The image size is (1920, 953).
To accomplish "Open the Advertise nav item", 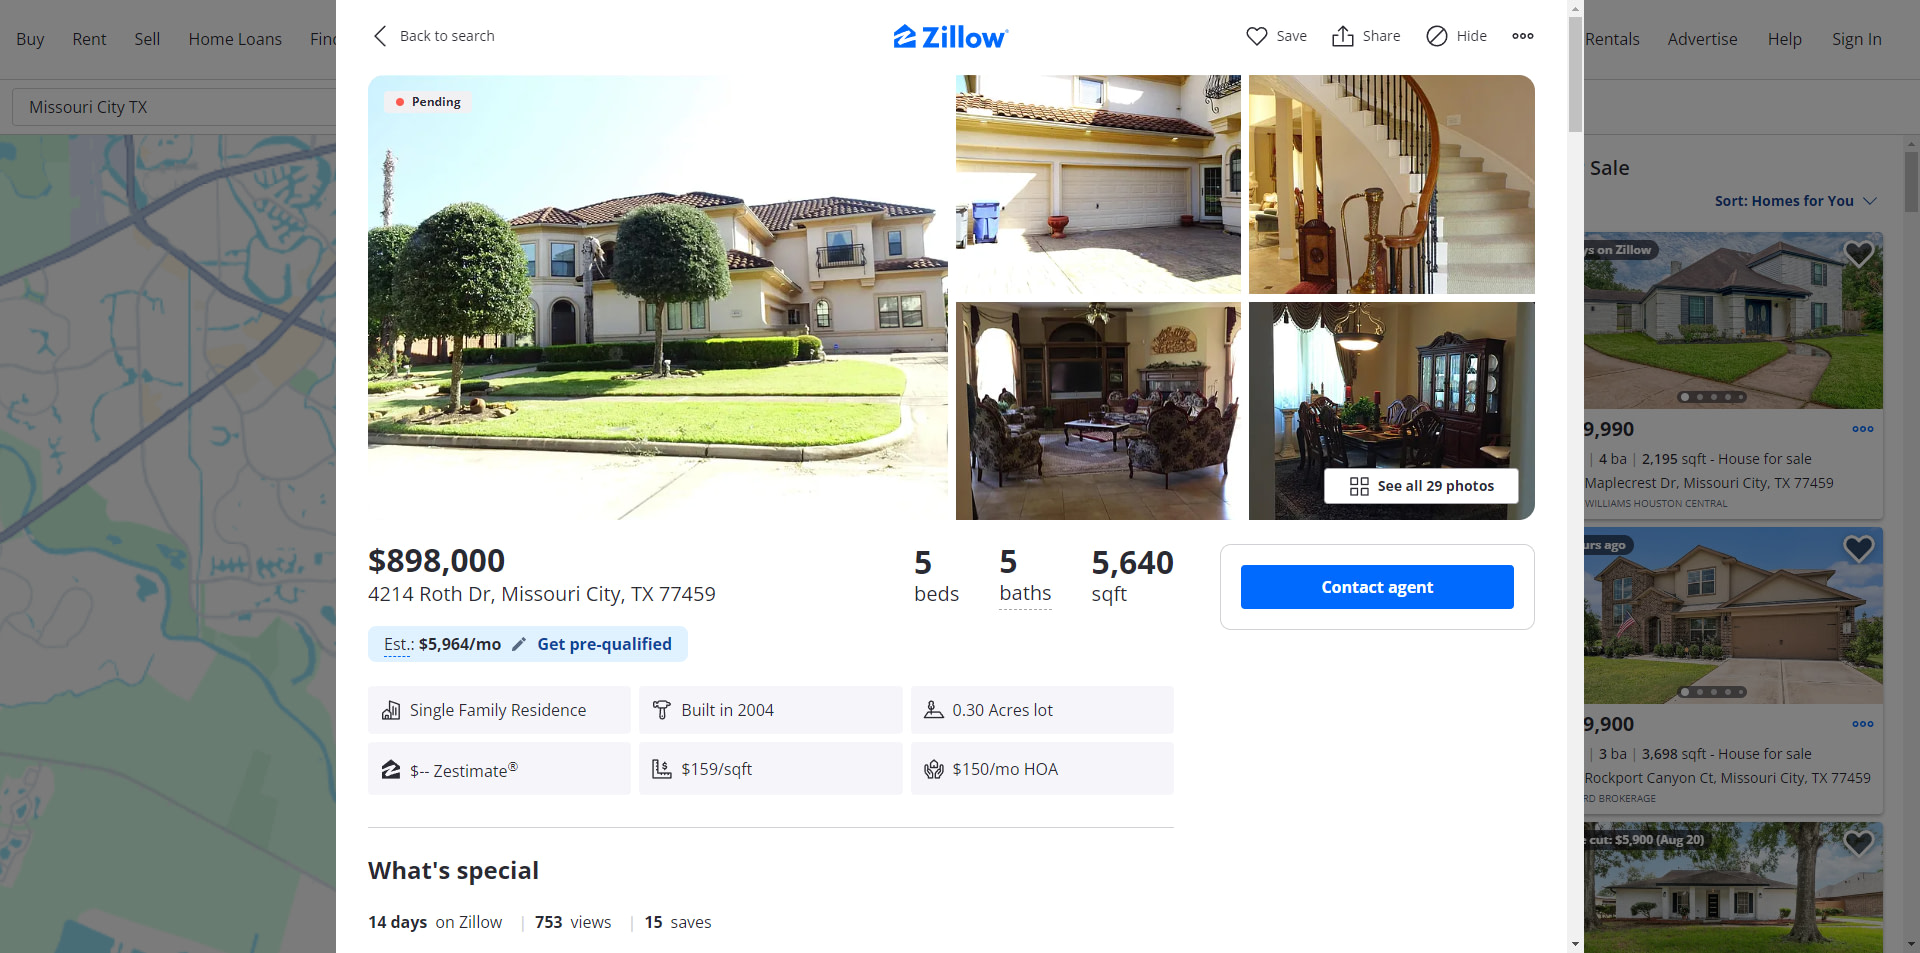I will [x=1702, y=39].
